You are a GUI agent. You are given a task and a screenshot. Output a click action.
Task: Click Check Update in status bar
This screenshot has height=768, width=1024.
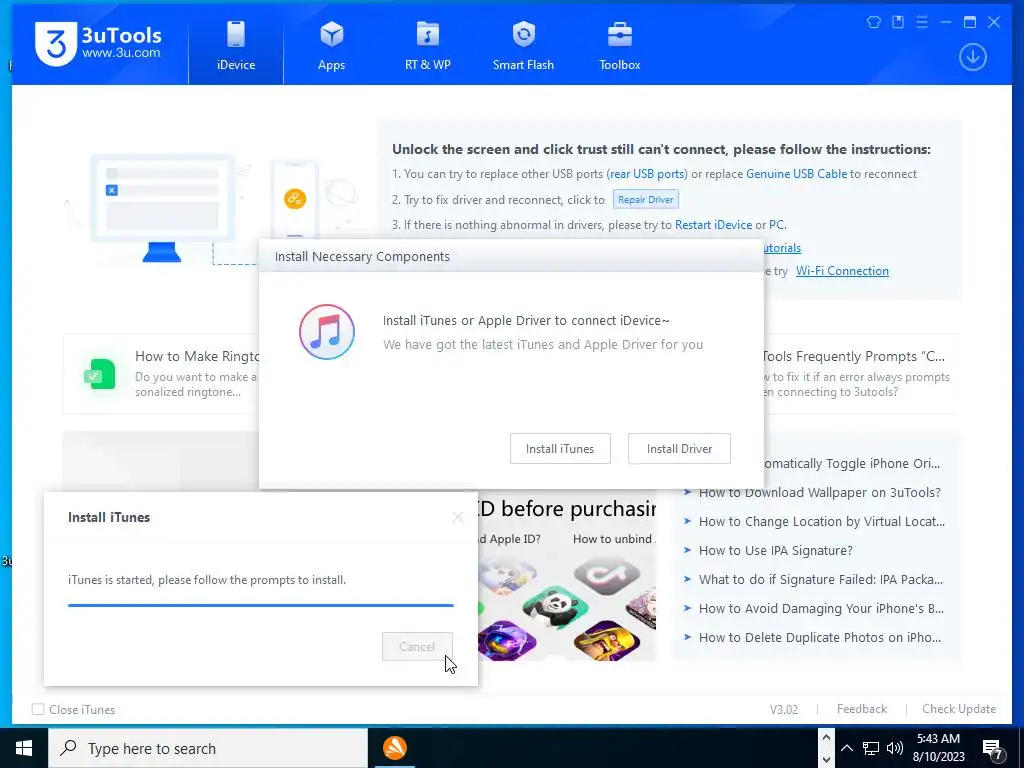[959, 709]
